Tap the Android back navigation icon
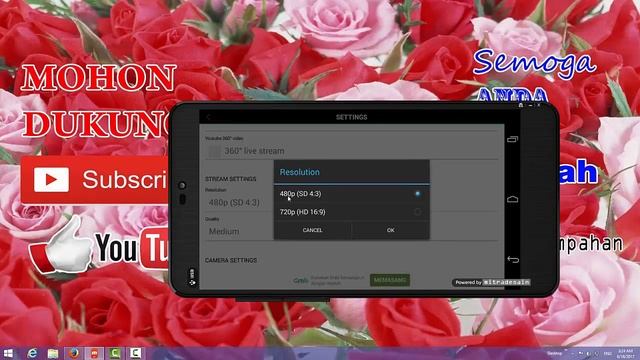 pyautogui.click(x=513, y=260)
